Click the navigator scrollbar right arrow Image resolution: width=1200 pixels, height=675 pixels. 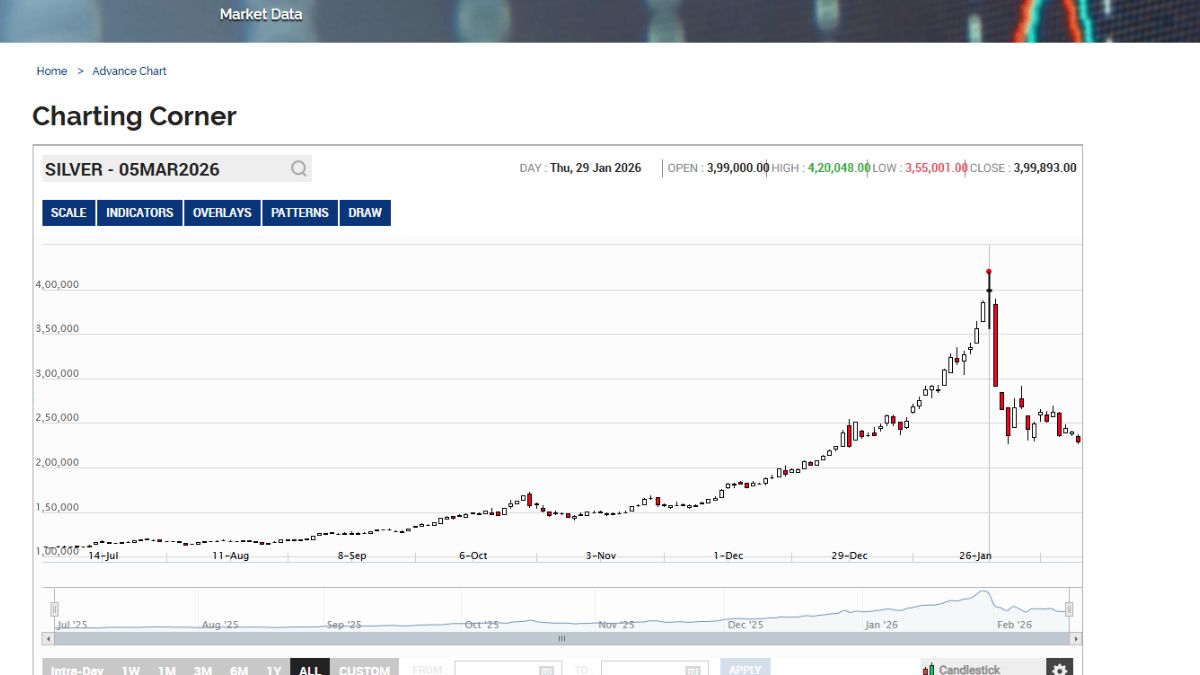click(1076, 638)
